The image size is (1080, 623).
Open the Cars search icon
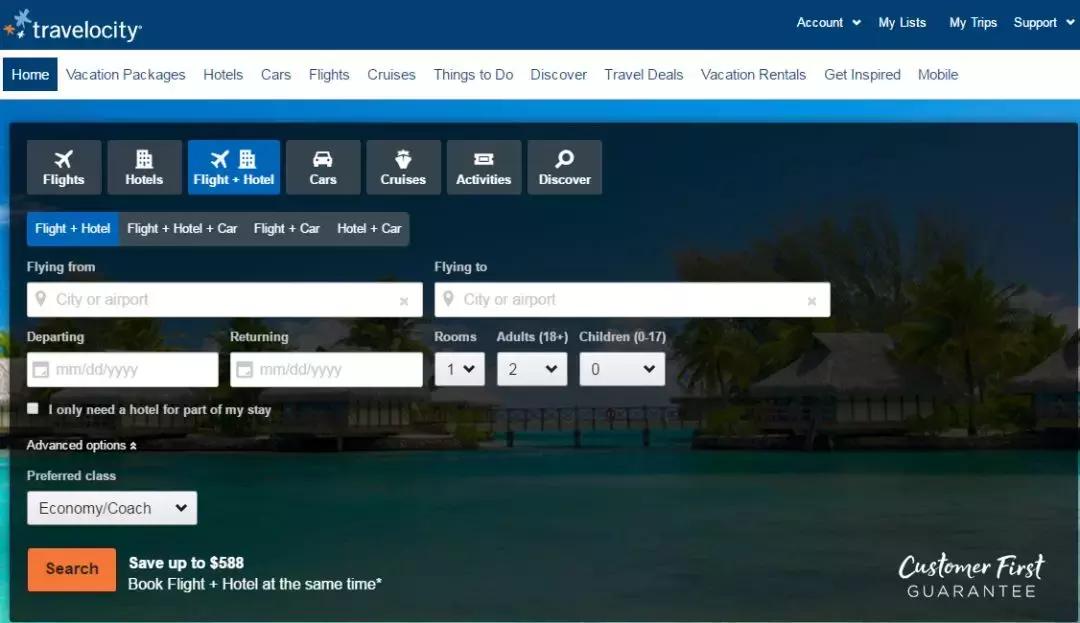click(323, 160)
